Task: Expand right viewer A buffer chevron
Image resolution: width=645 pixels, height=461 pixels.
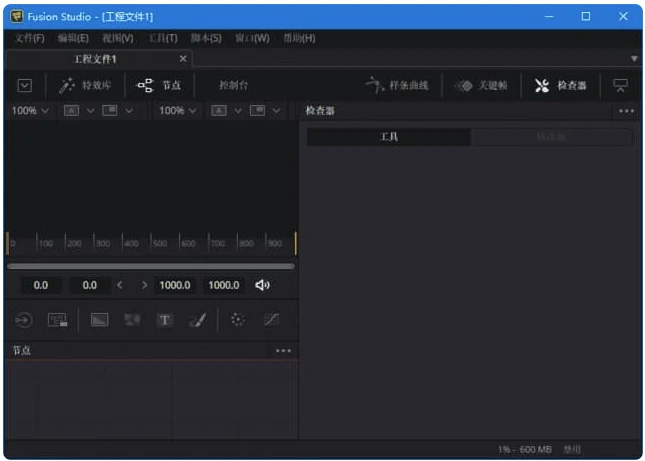Action: point(238,111)
